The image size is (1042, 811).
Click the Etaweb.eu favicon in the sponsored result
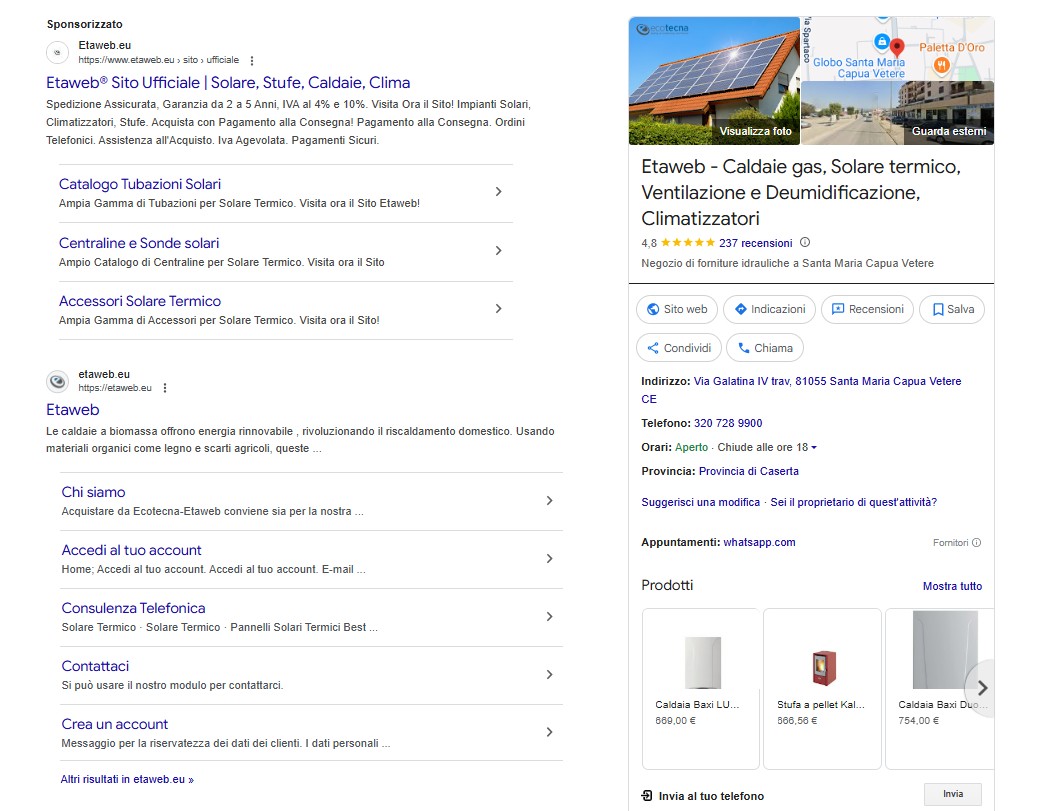[x=58, y=53]
